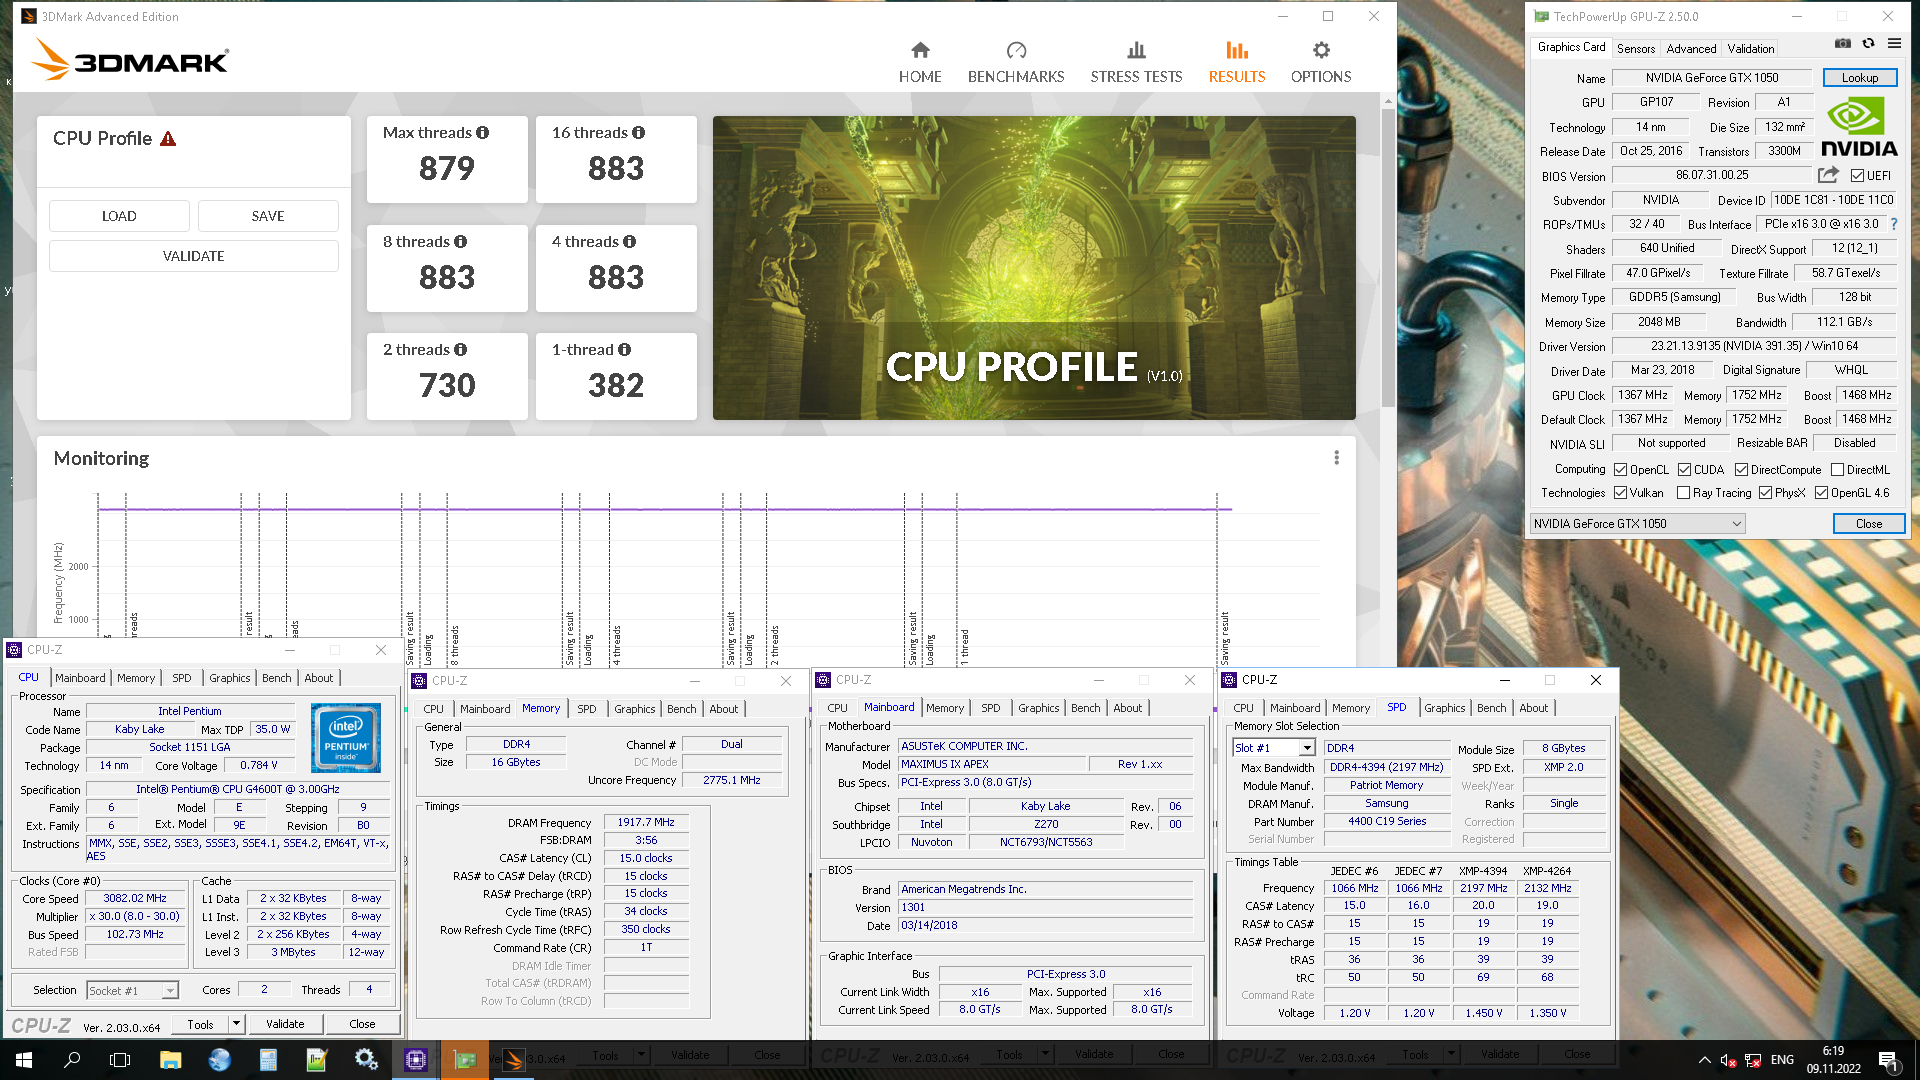
Task: Show info for 2 threads score
Action: [x=461, y=350]
